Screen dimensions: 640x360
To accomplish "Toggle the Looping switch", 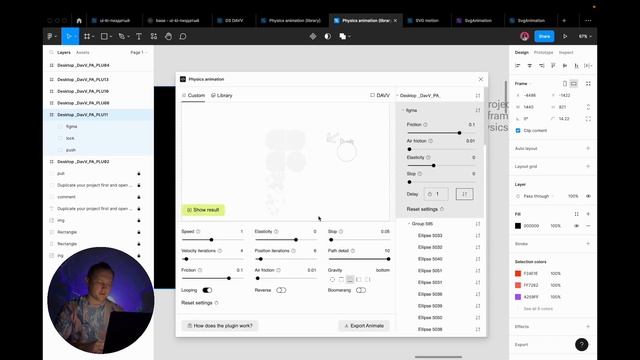I will pyautogui.click(x=207, y=290).
